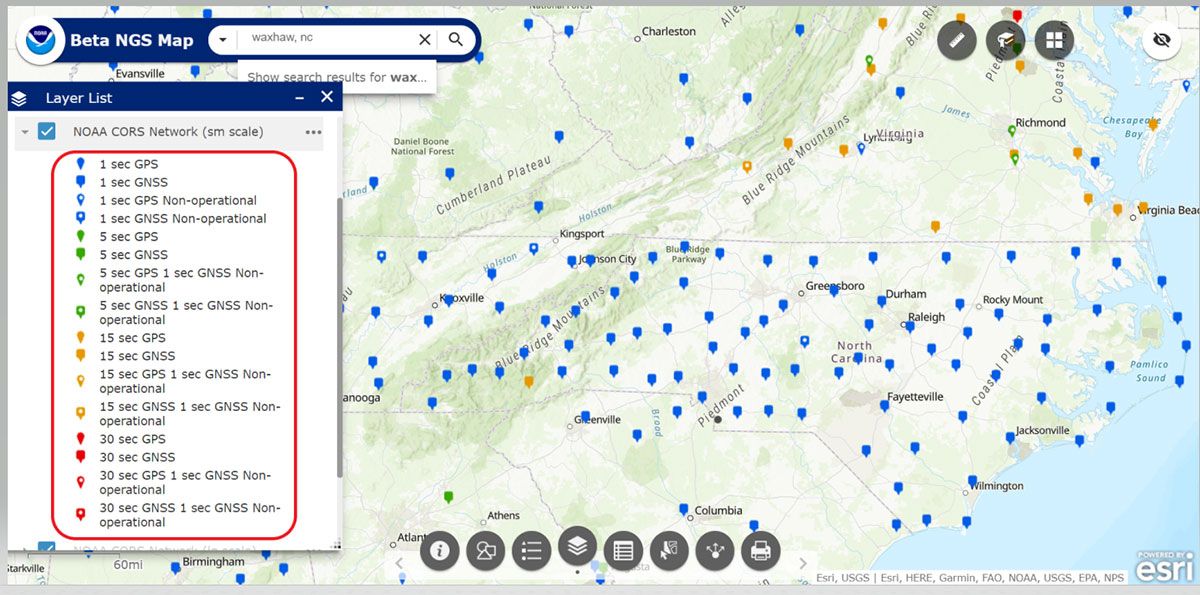The height and width of the screenshot is (595, 1200).
Task: Open the Share widget icon
Action: click(715, 550)
